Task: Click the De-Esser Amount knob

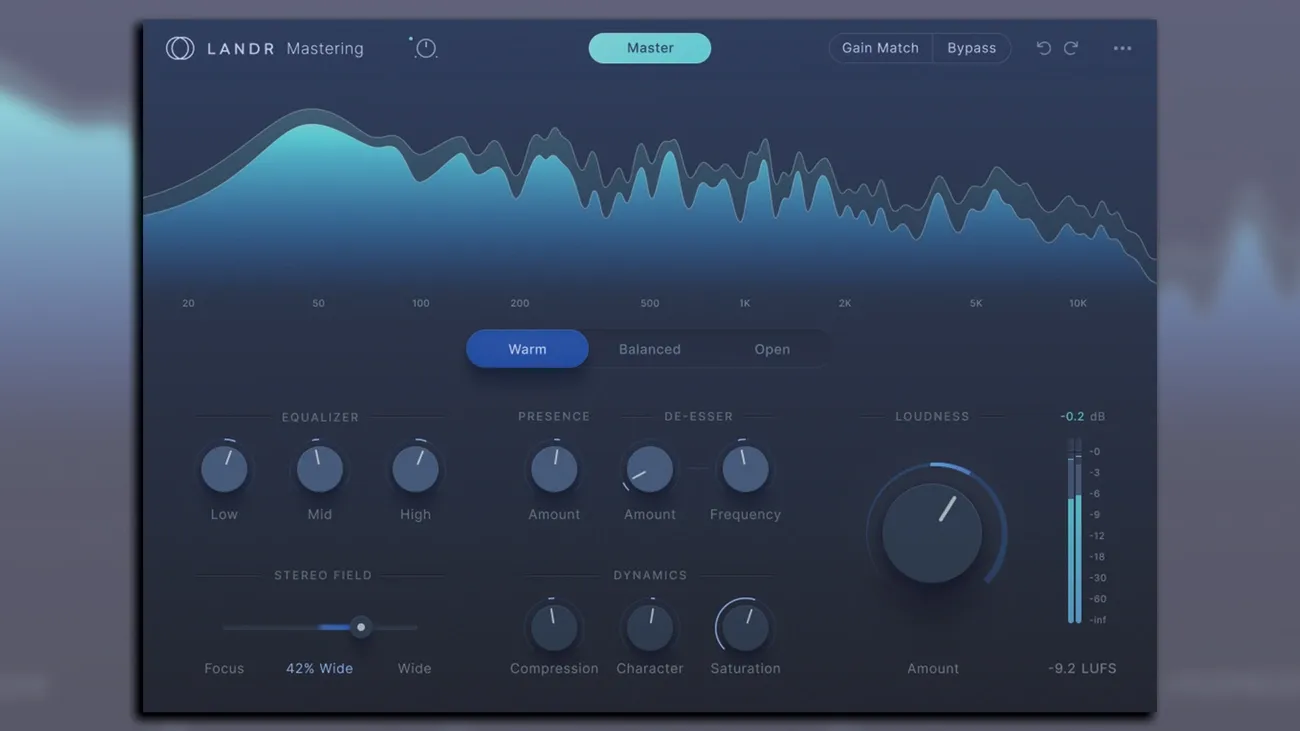Action: (650, 468)
